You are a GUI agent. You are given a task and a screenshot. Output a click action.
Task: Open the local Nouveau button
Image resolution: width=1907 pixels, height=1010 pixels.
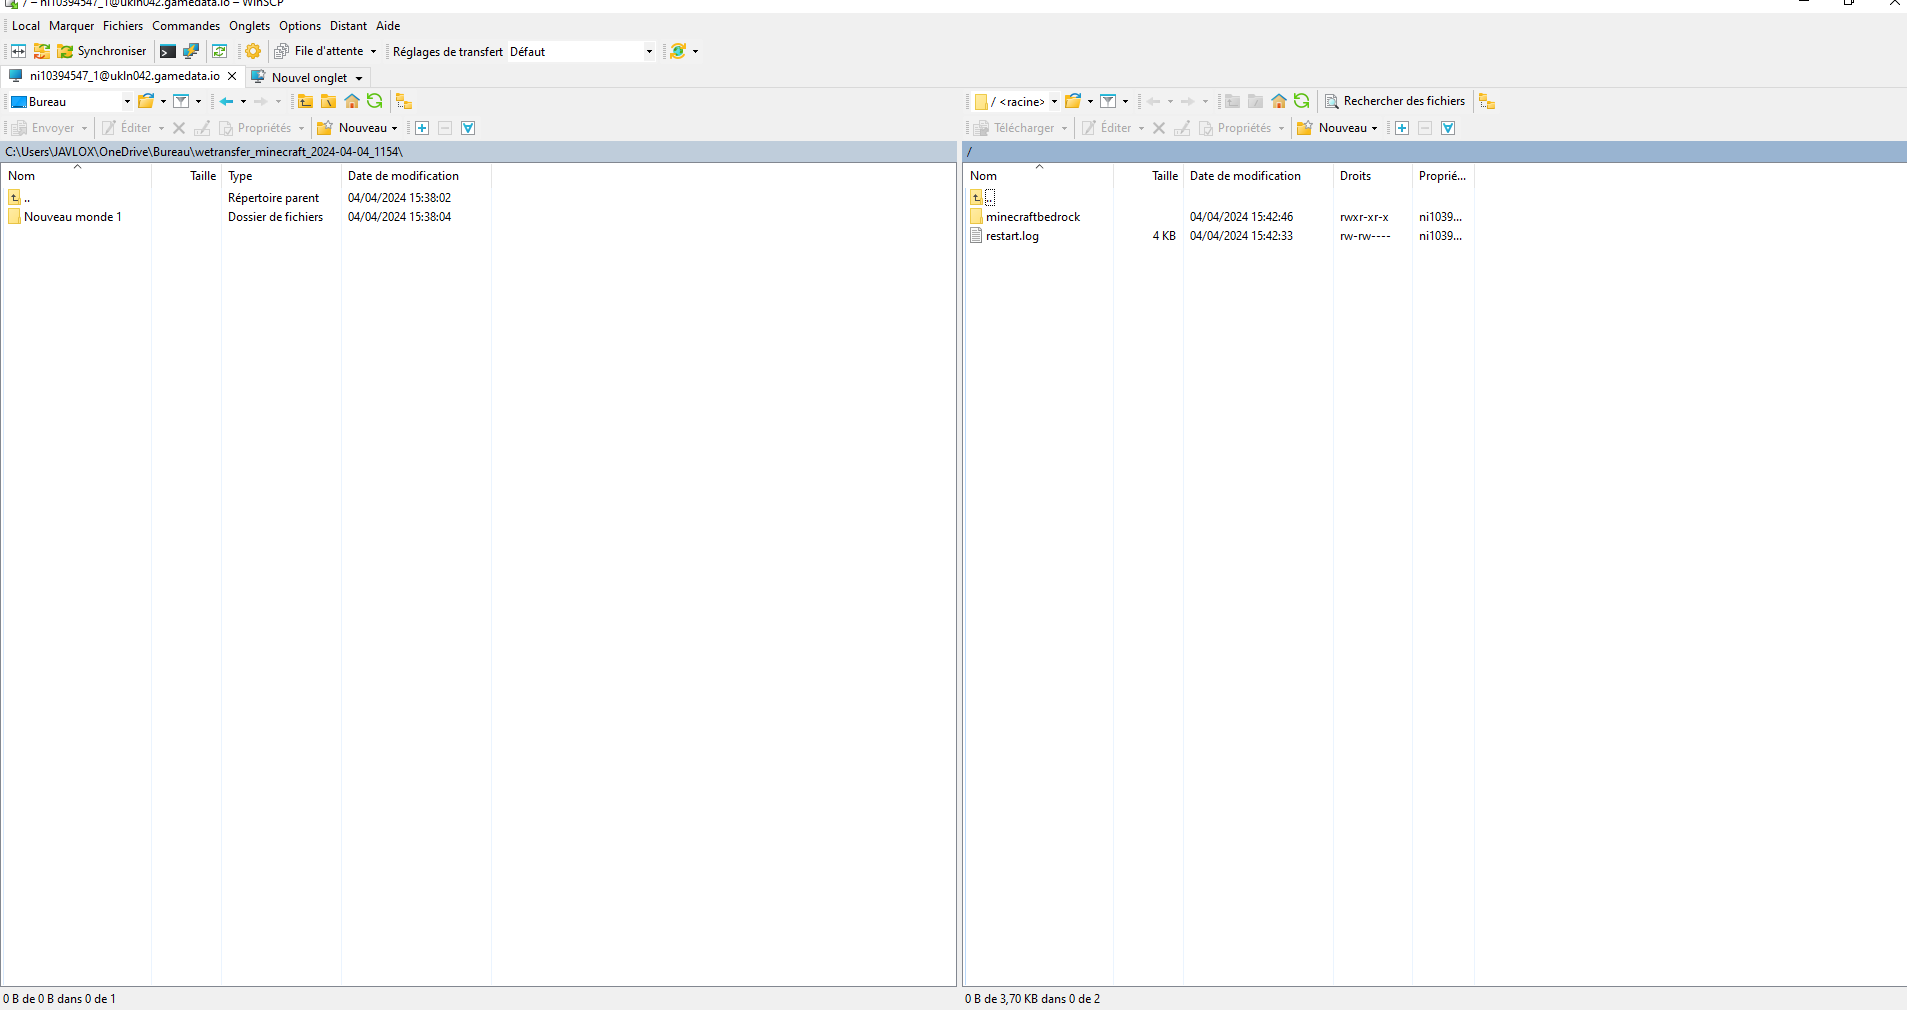coord(356,128)
